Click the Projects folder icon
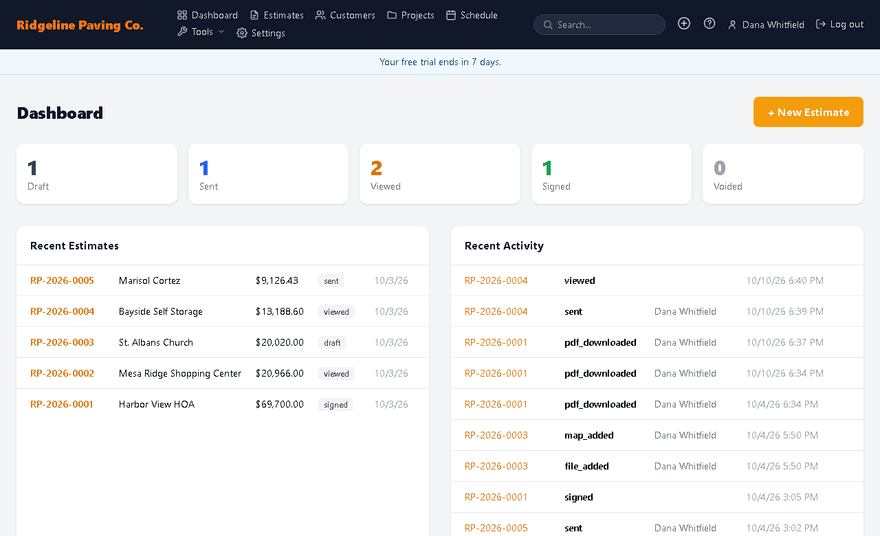The width and height of the screenshot is (880, 536). [392, 15]
